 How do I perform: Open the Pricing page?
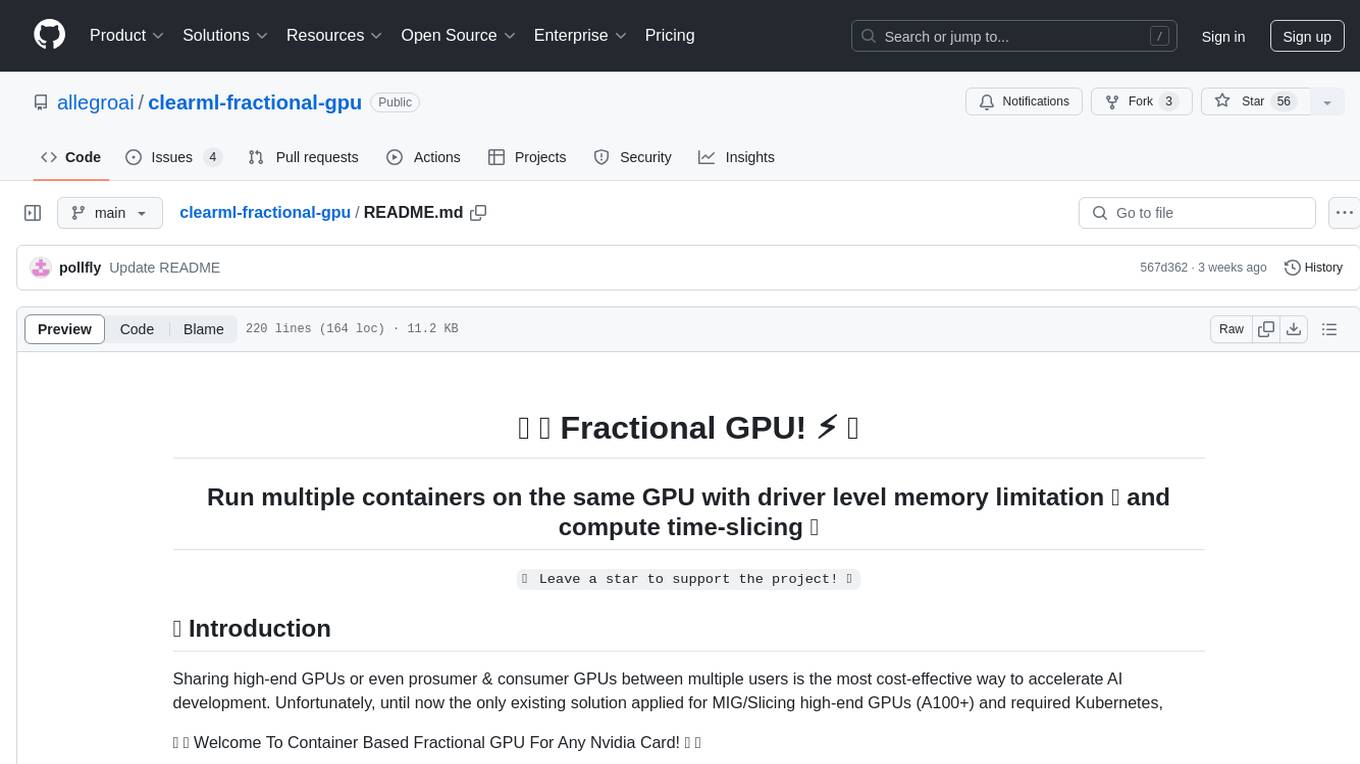click(x=670, y=35)
